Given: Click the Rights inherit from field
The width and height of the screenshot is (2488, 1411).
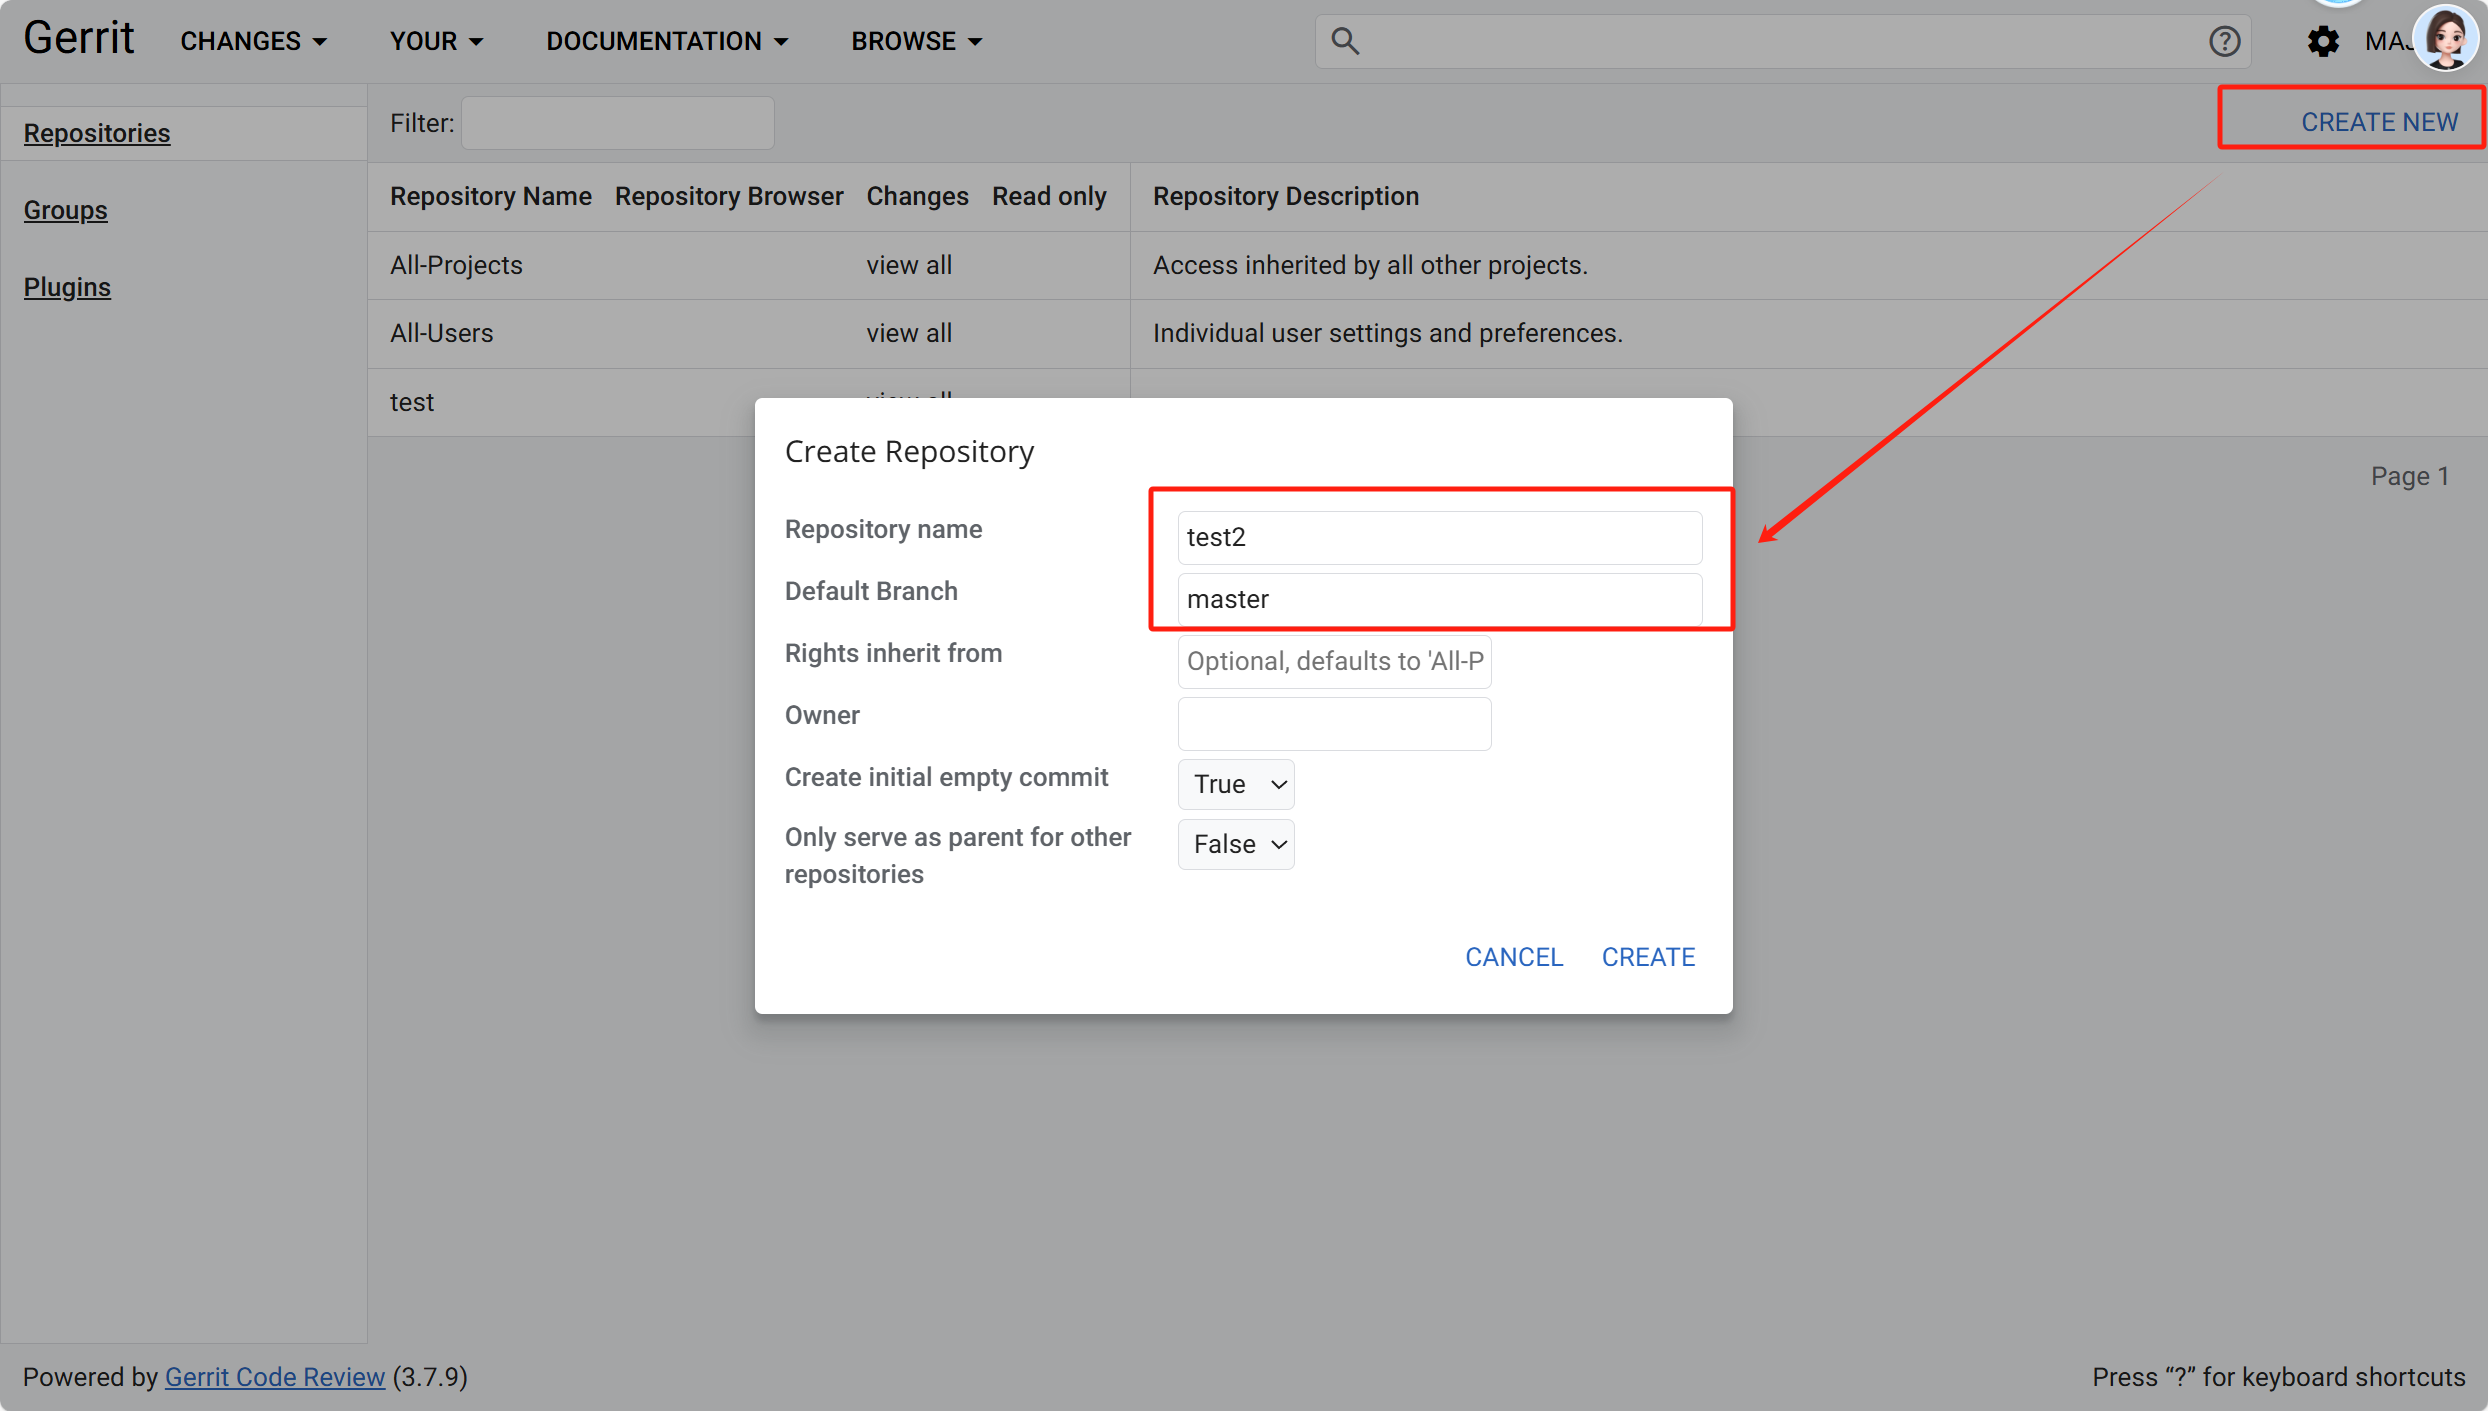Looking at the screenshot, I should (1334, 661).
